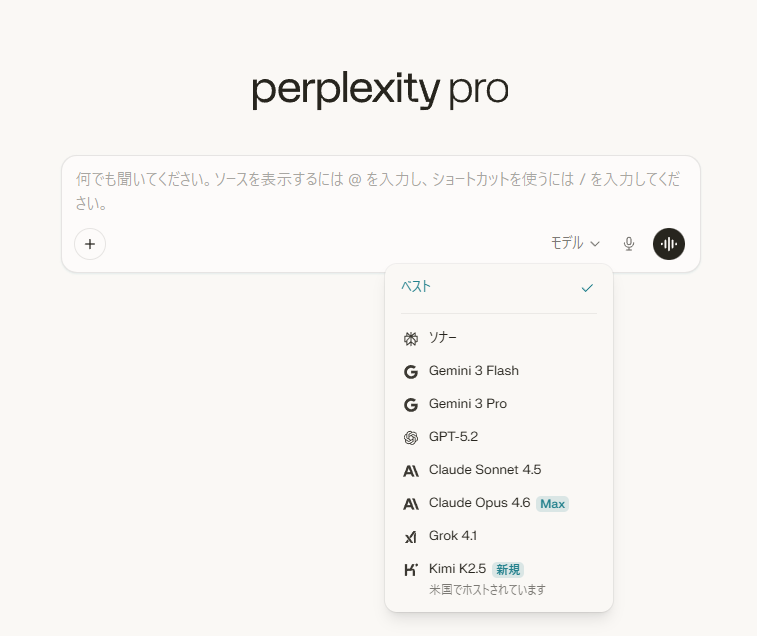Choose Claude Opus 4.6 model
This screenshot has height=636, width=757.
click(479, 503)
